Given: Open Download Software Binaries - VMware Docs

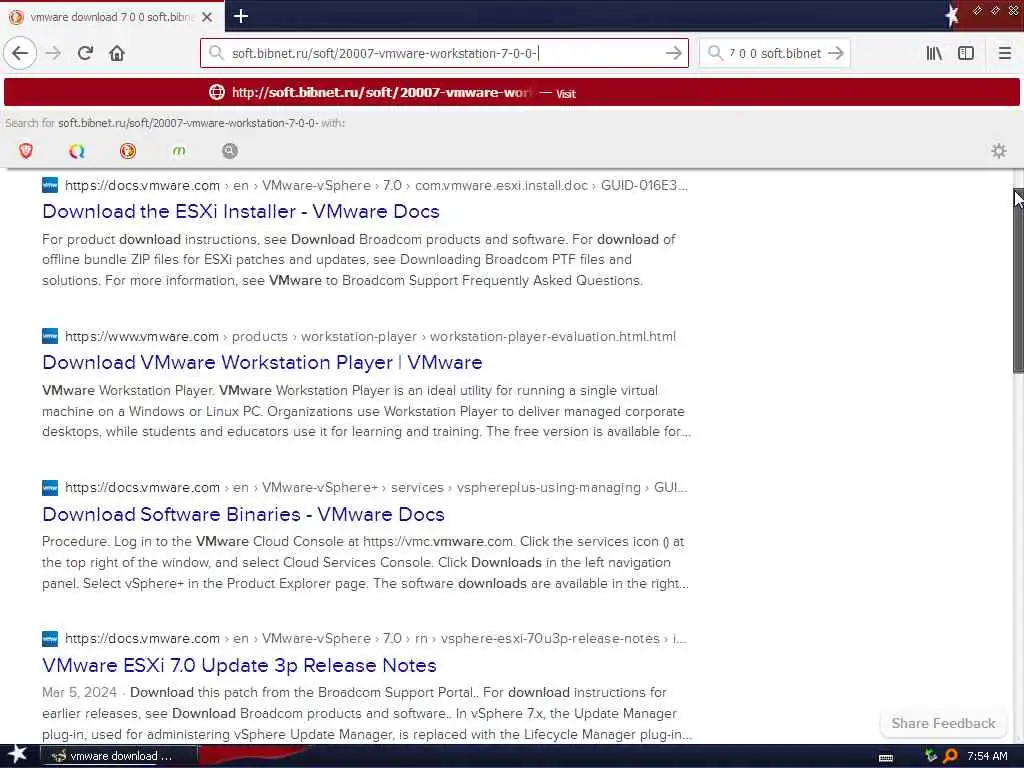Looking at the screenshot, I should 243,514.
